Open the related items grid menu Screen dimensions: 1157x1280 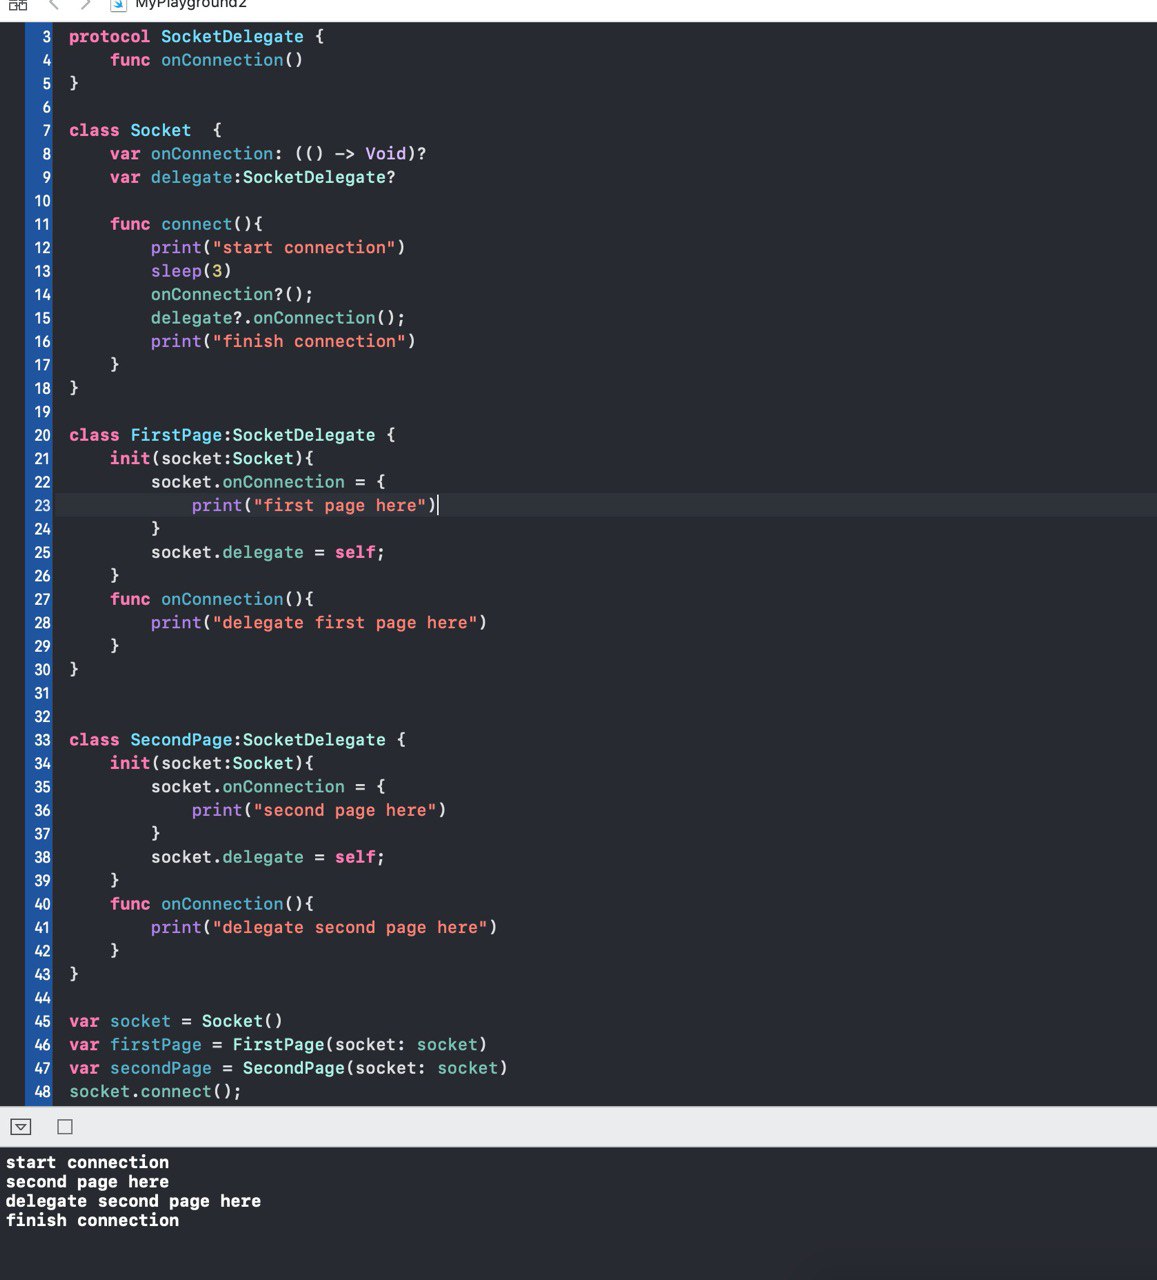pyautogui.click(x=18, y=4)
